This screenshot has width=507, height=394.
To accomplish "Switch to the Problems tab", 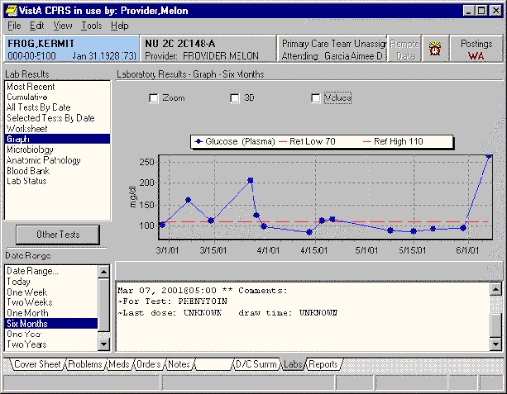I will pyautogui.click(x=85, y=364).
